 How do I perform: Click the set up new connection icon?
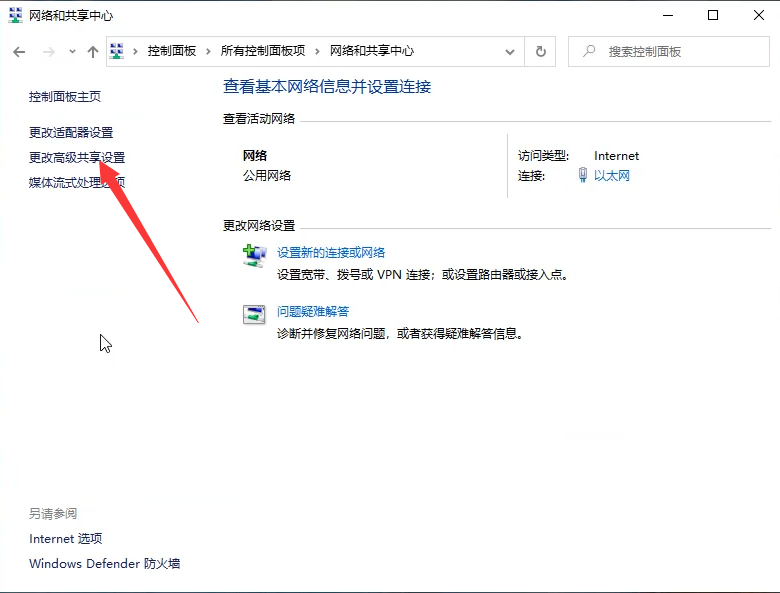coord(255,256)
